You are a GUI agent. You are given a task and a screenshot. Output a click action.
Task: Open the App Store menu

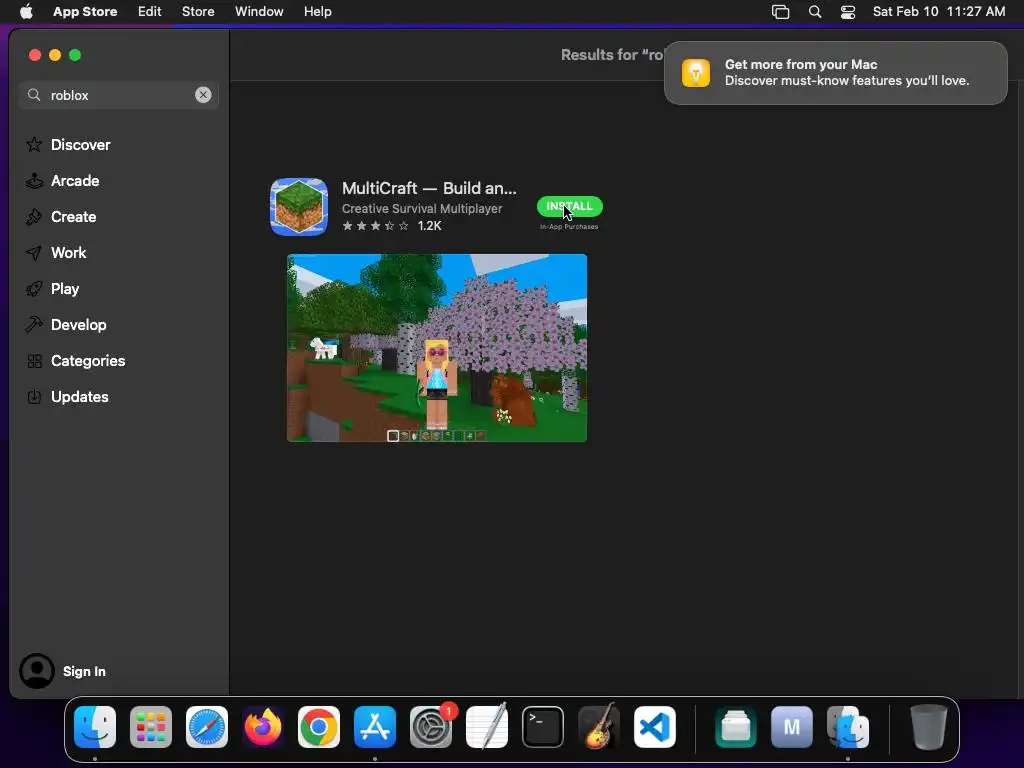click(85, 12)
